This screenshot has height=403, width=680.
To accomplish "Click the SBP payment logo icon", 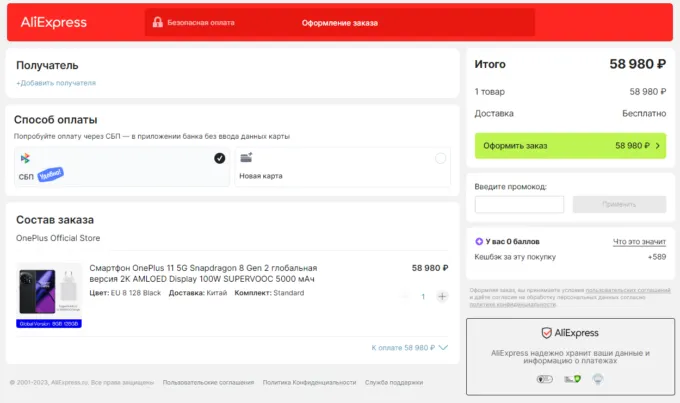I will tap(25, 158).
